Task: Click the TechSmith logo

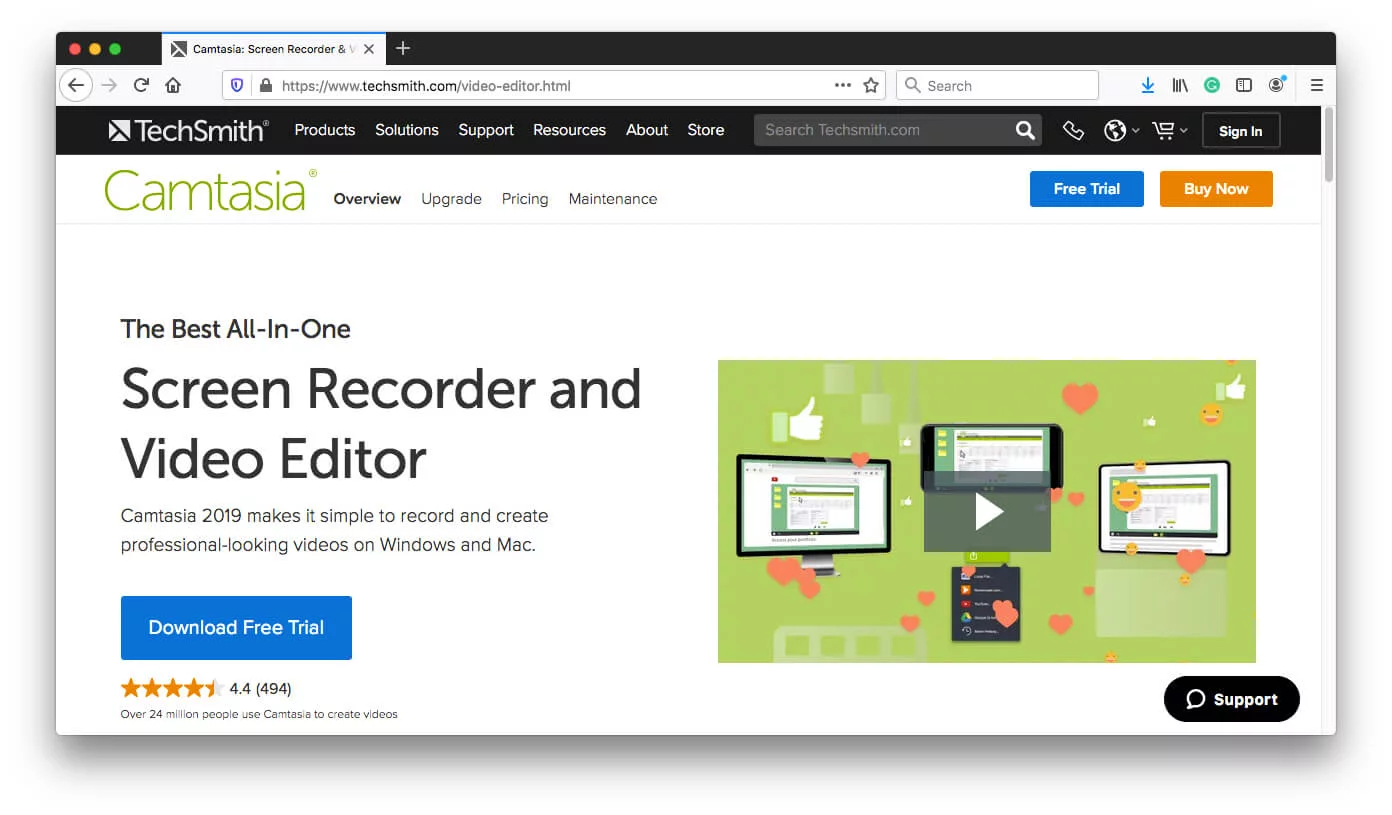Action: (x=188, y=130)
